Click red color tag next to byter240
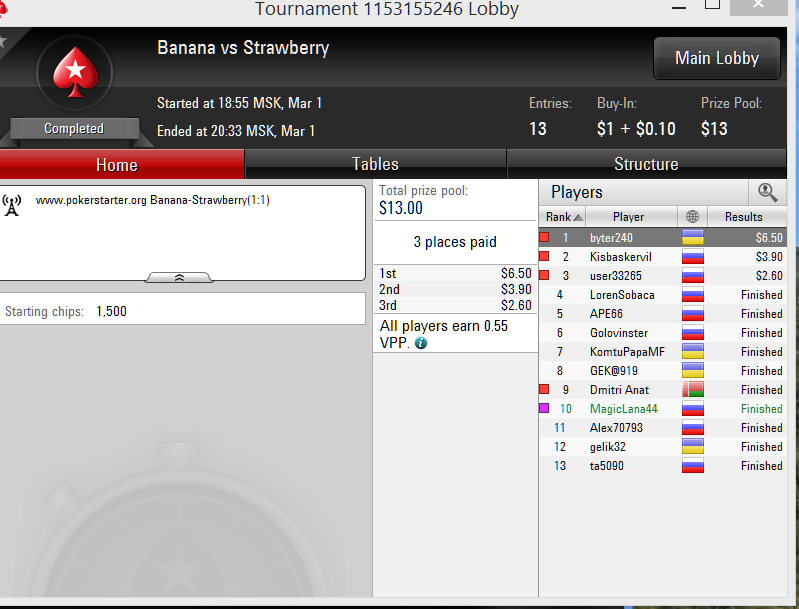The width and height of the screenshot is (799, 609). [544, 237]
